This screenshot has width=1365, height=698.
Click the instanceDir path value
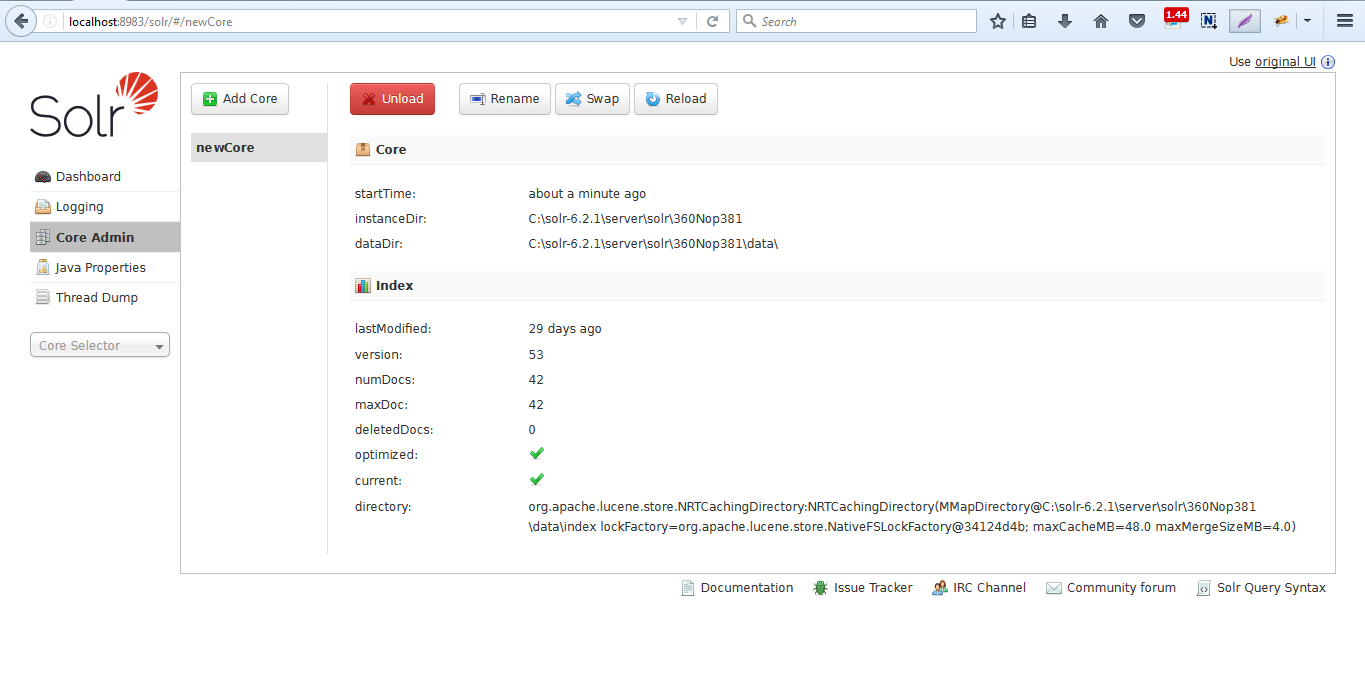(635, 218)
